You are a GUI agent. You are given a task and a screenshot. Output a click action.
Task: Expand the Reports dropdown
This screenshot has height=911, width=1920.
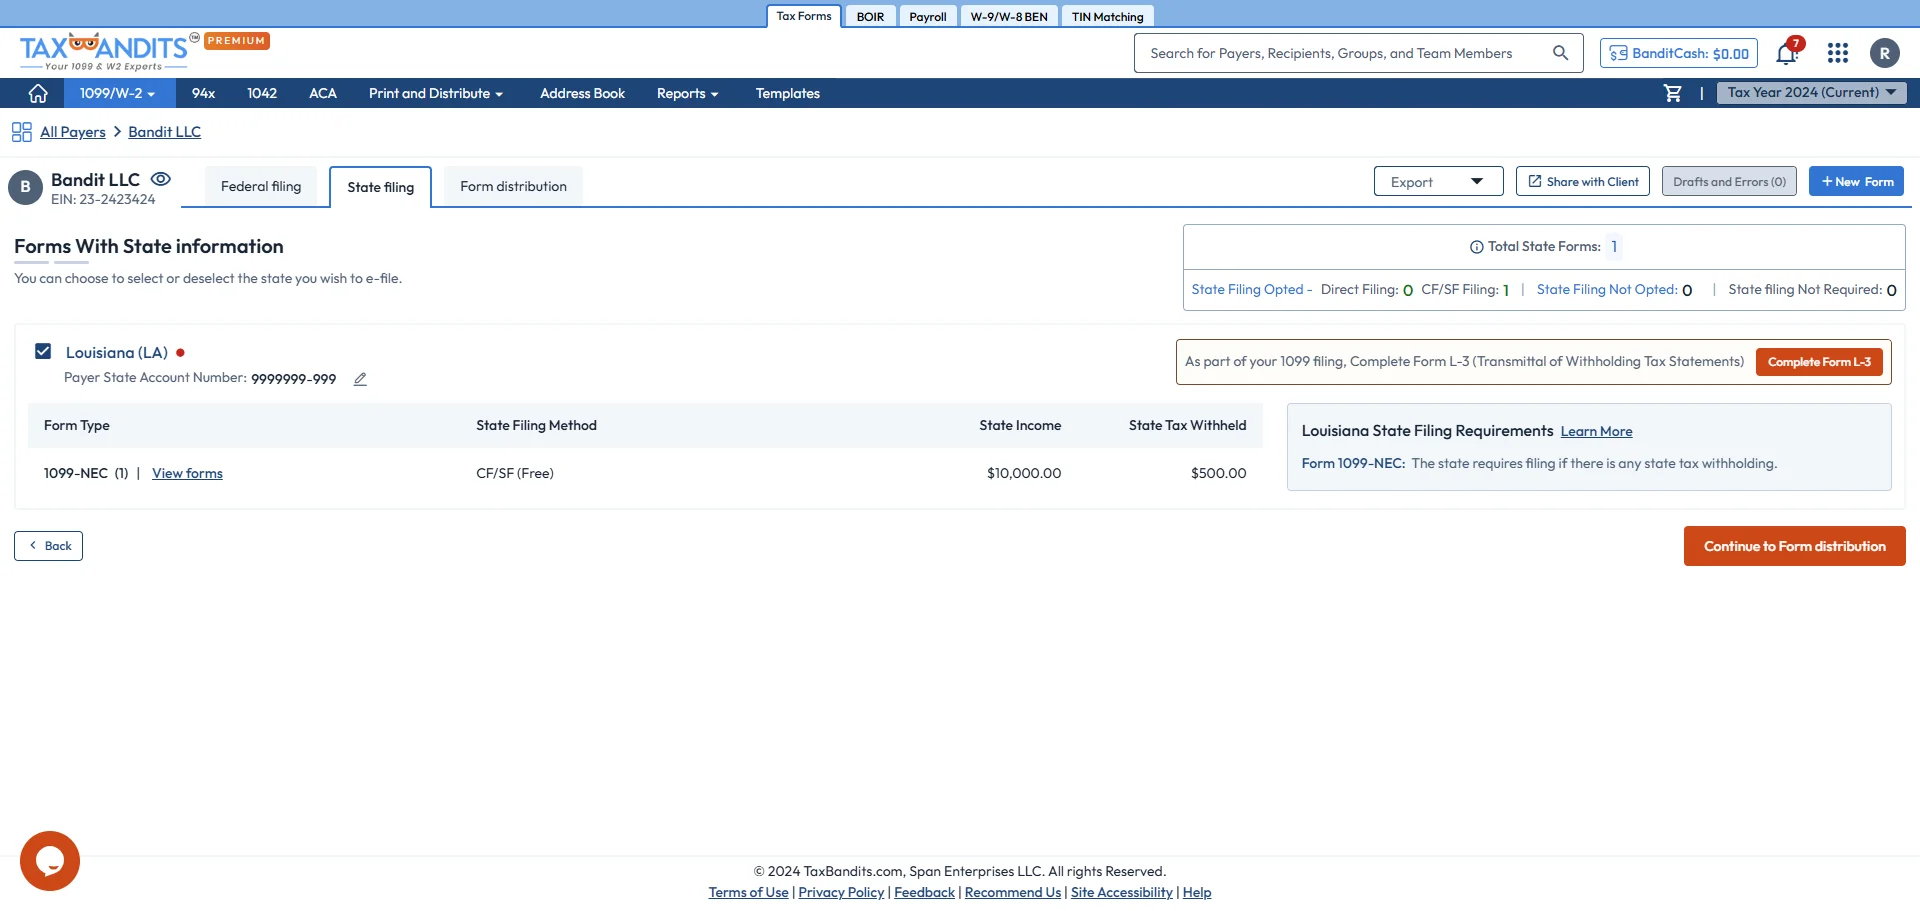tap(687, 93)
